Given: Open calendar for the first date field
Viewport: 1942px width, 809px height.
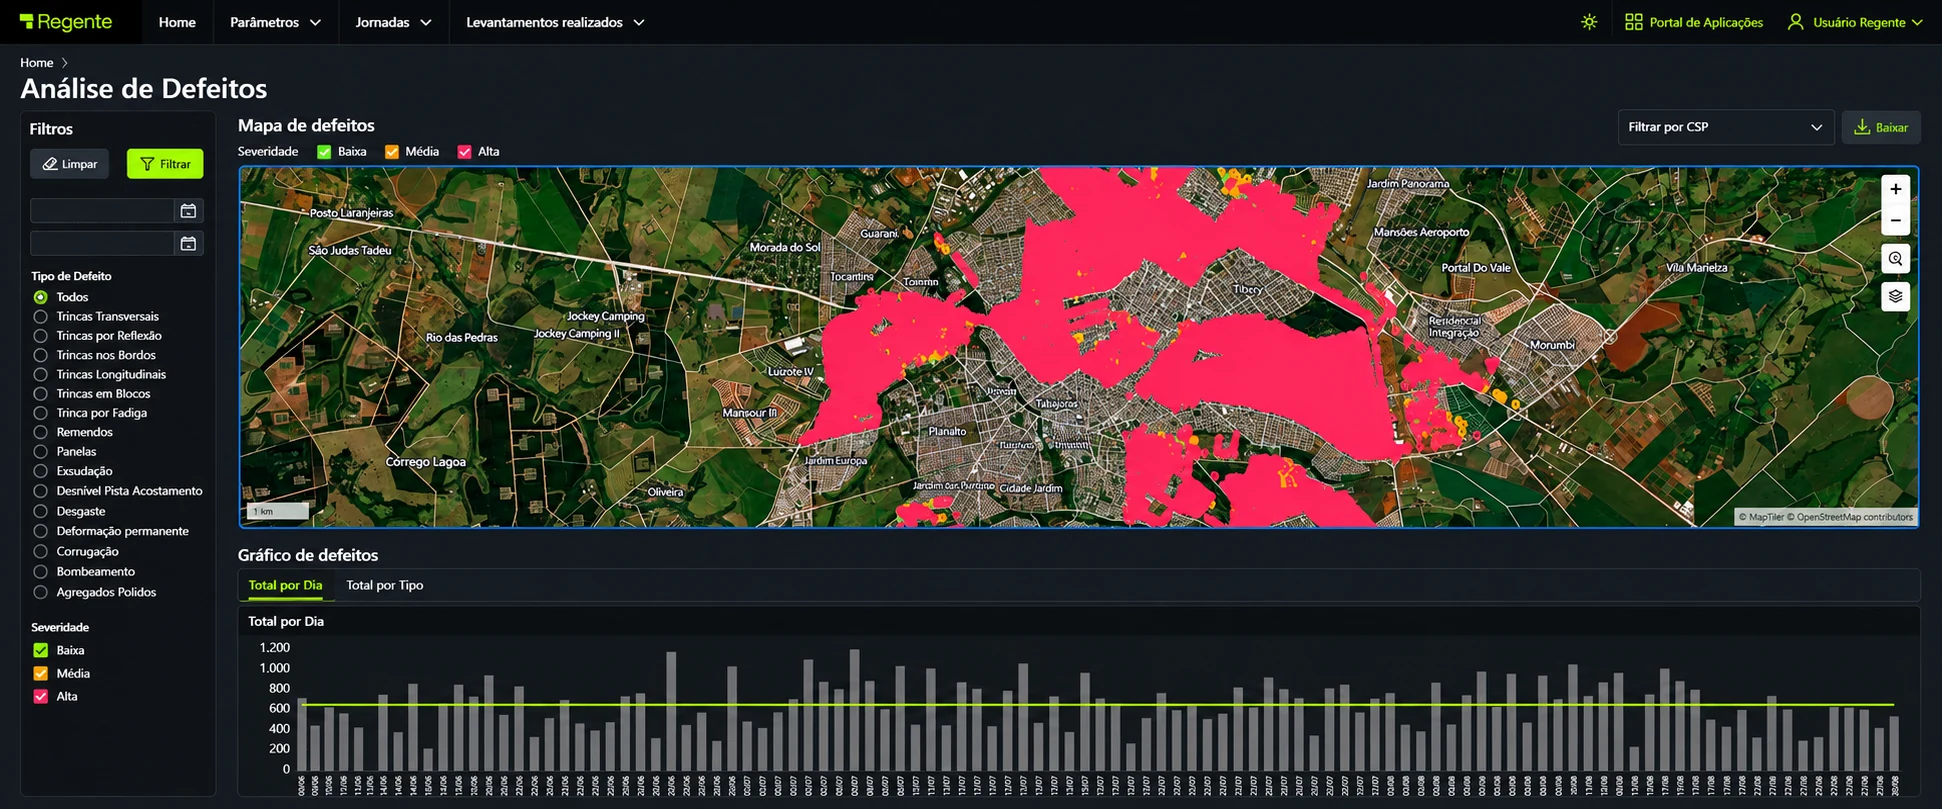Looking at the screenshot, I should pos(188,211).
